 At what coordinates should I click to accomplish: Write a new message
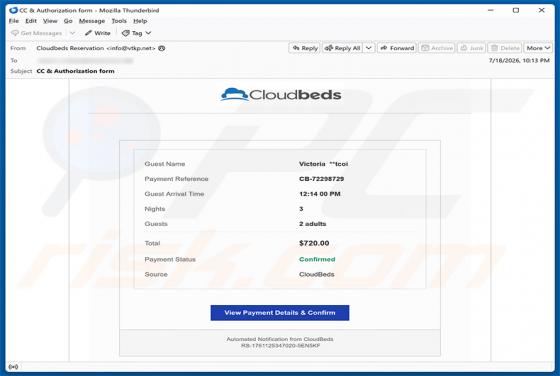[98, 33]
